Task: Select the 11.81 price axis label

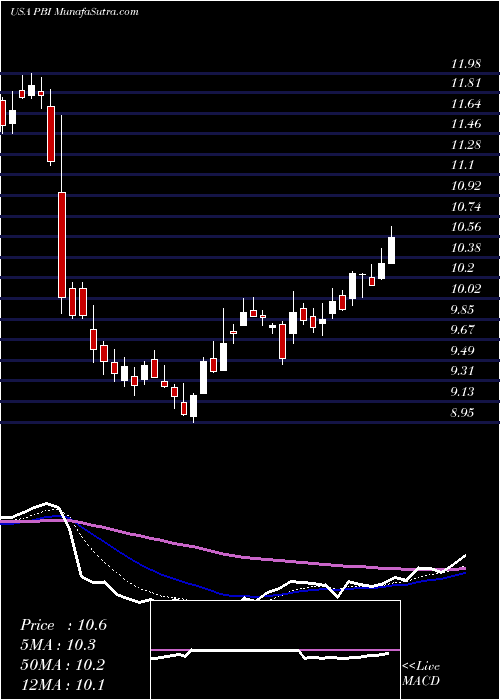Action: [x=465, y=83]
